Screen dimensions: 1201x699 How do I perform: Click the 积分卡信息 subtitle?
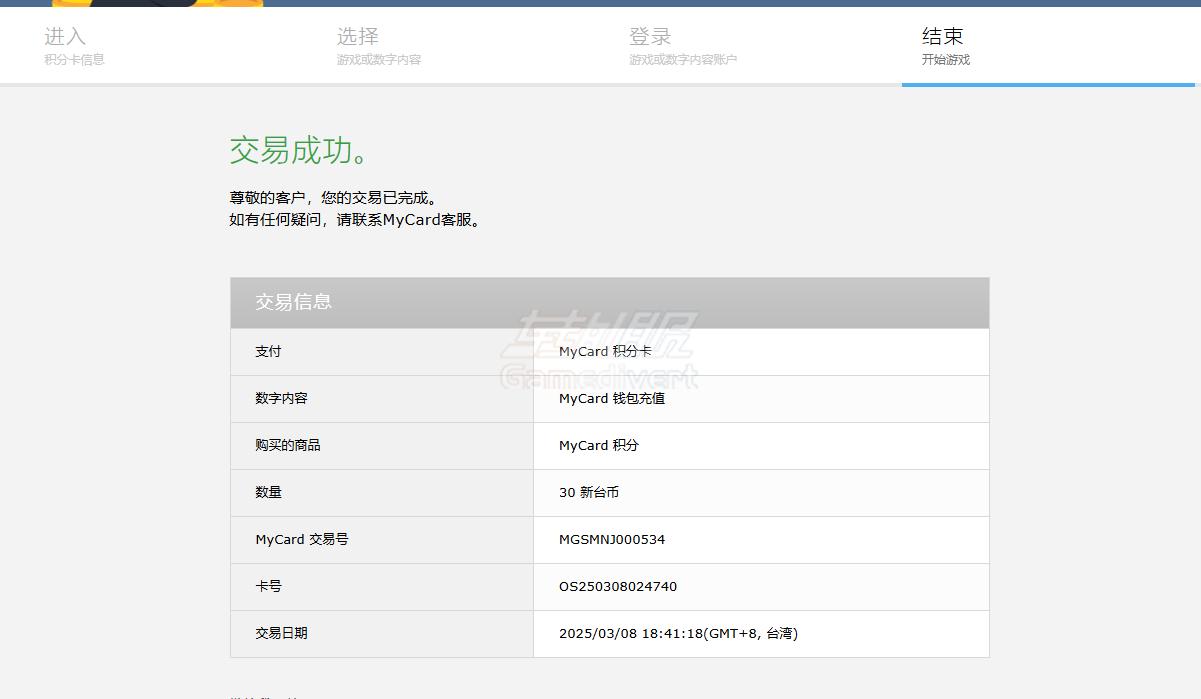(74, 60)
